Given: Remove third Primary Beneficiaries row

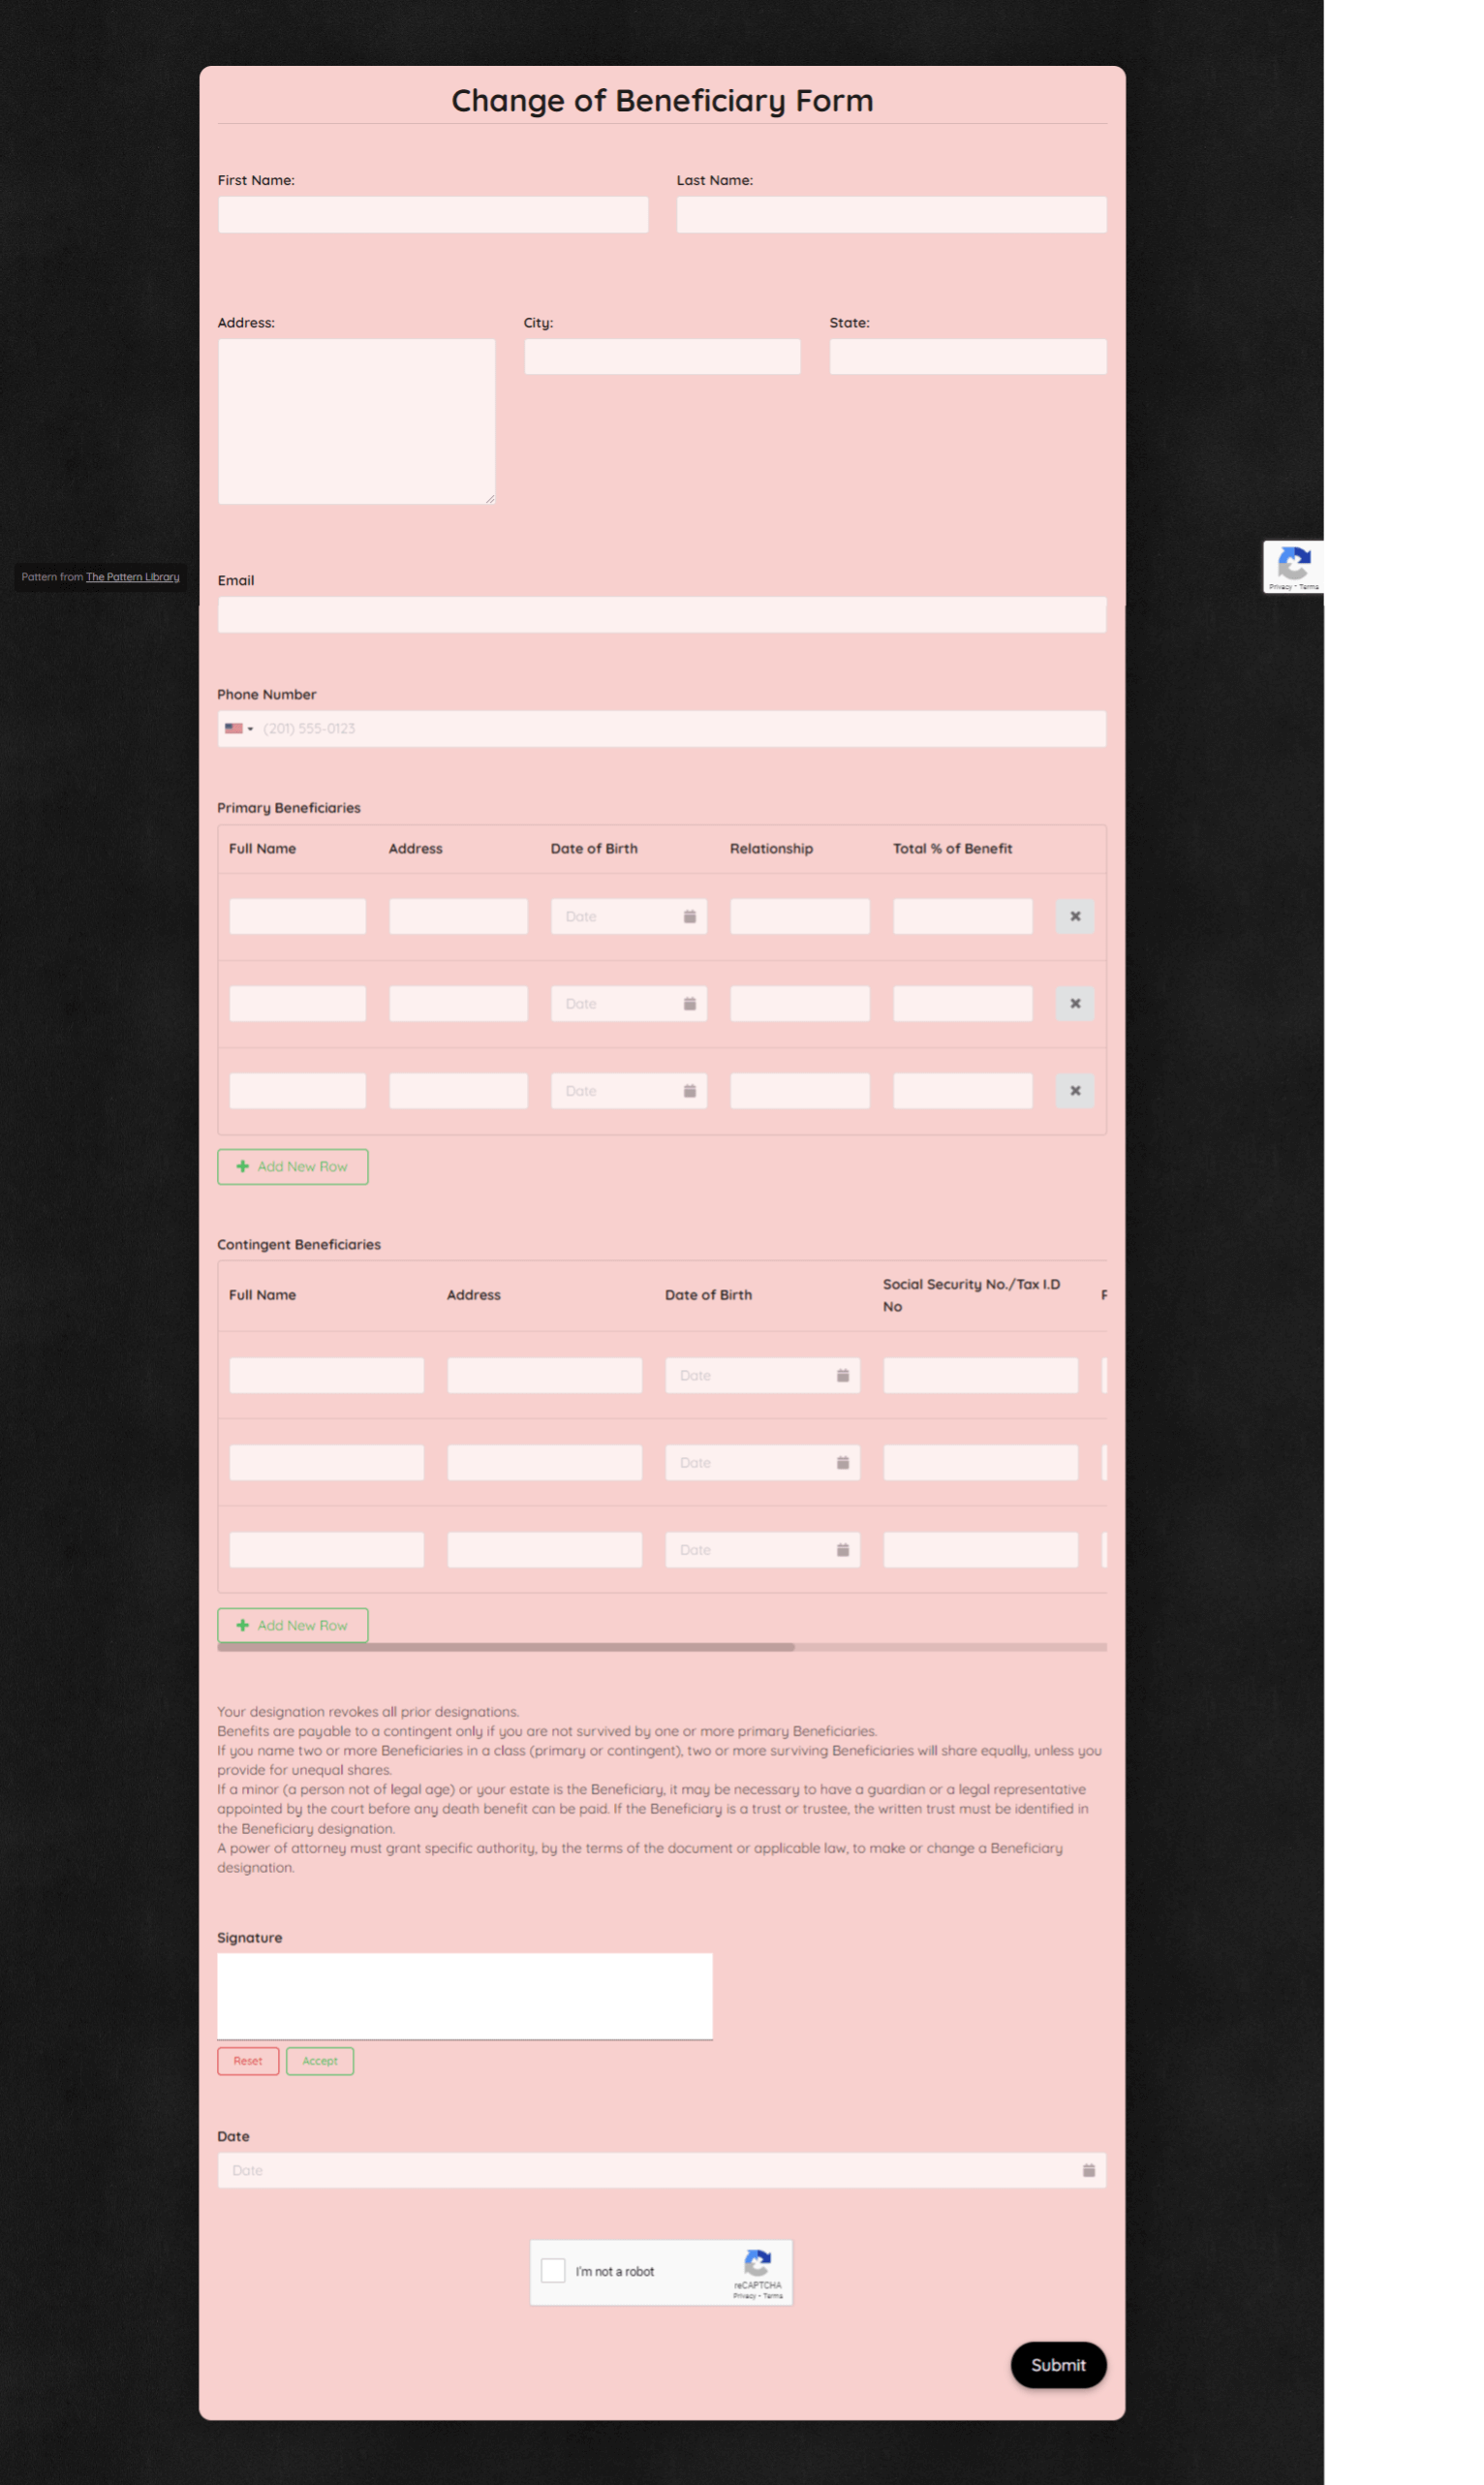Looking at the screenshot, I should pos(1075,1090).
